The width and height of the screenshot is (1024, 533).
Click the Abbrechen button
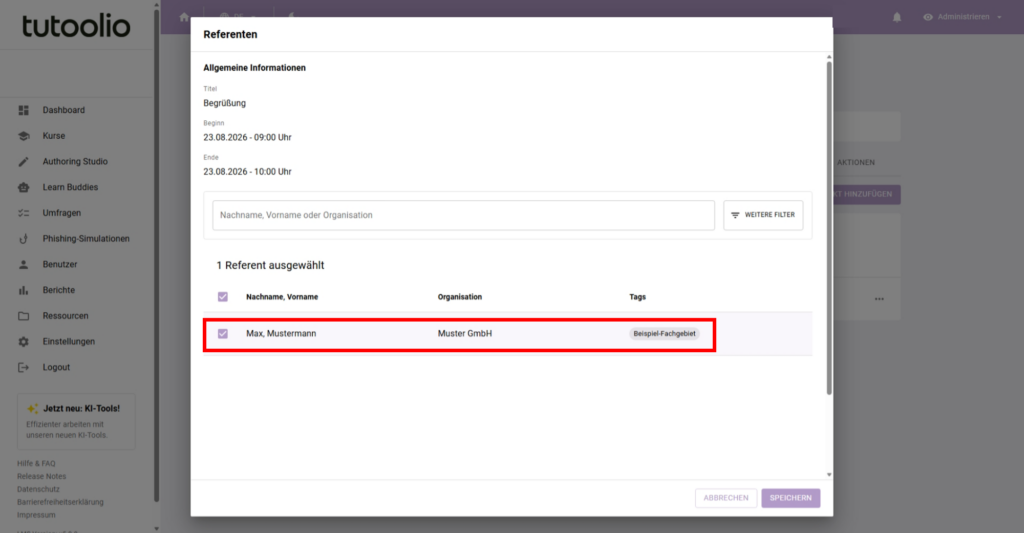tap(726, 498)
